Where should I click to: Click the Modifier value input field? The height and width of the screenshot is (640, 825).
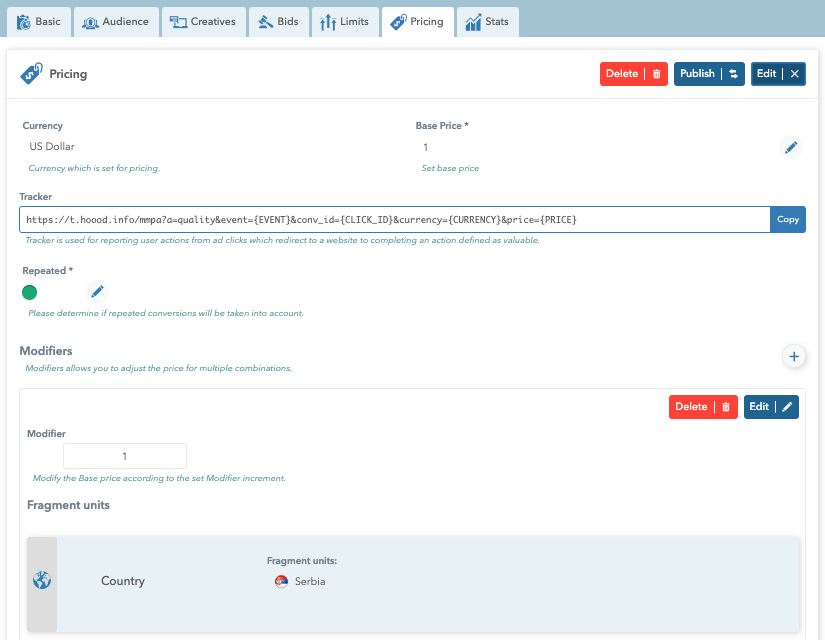tap(125, 456)
